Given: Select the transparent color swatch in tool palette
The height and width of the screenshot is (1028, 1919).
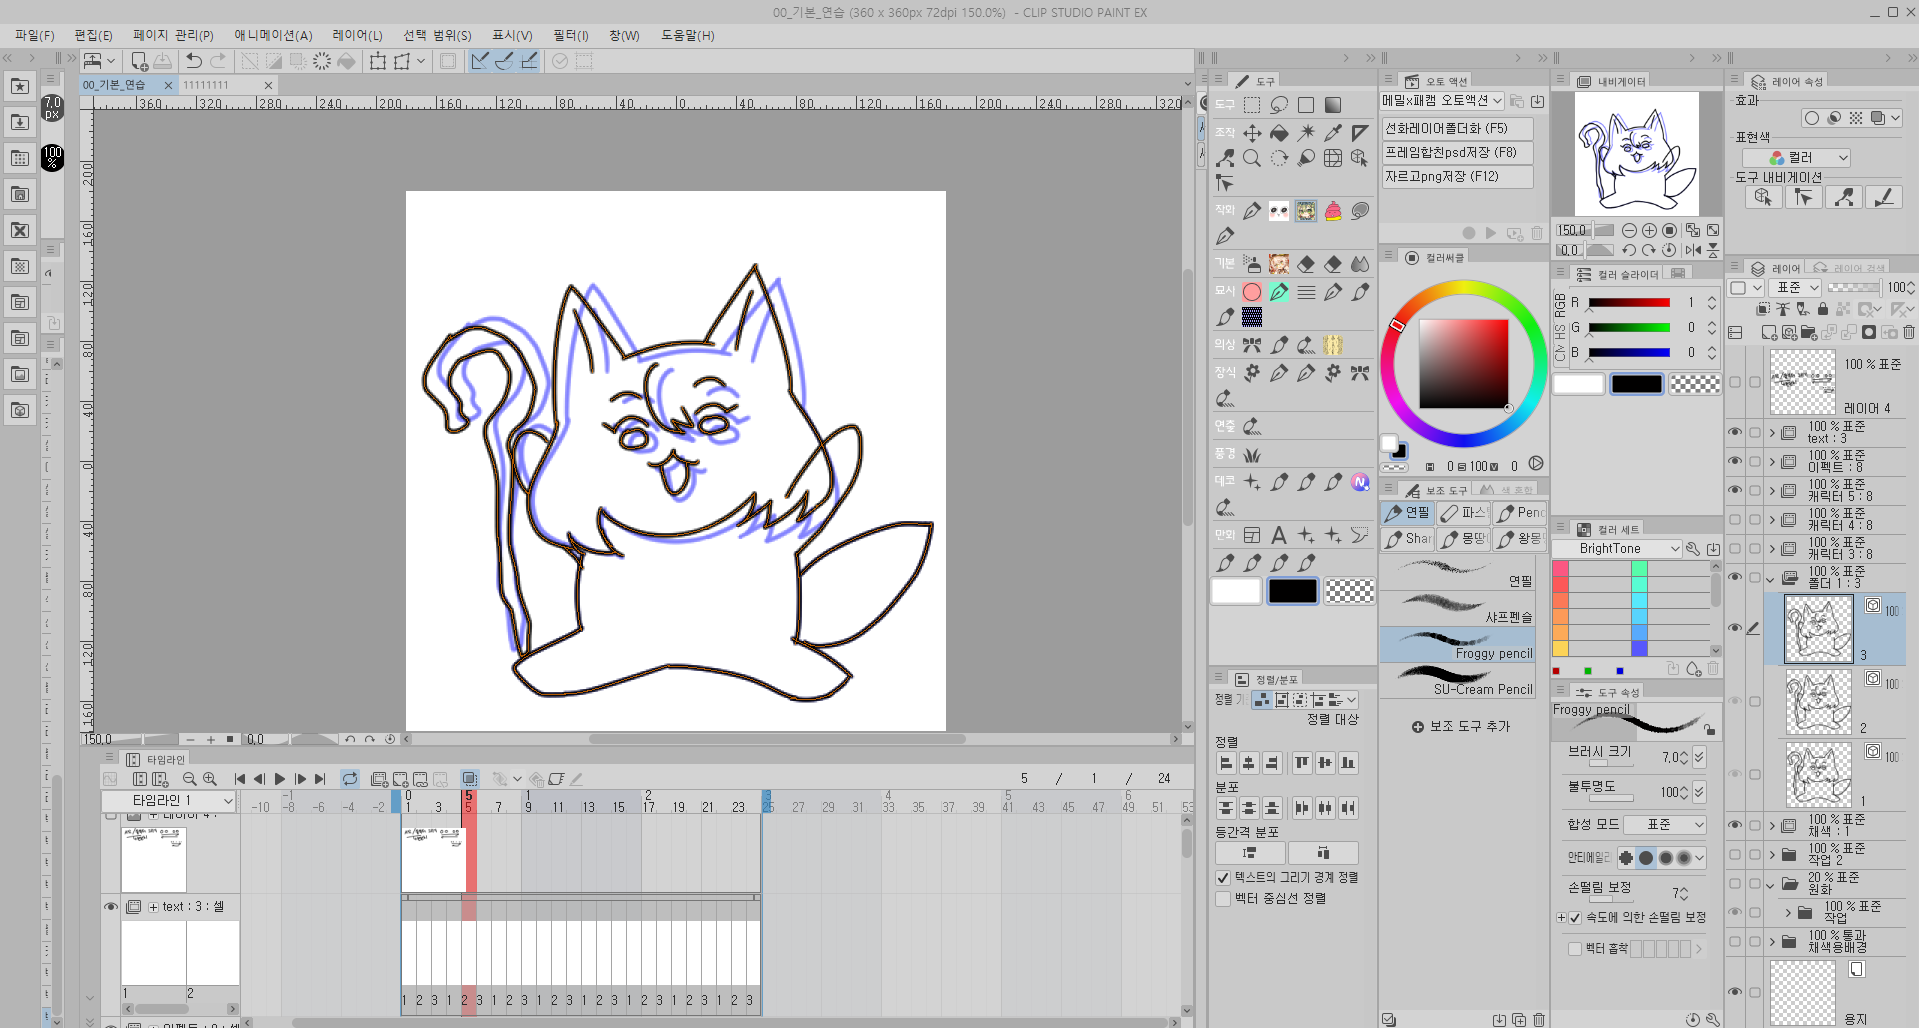Looking at the screenshot, I should coord(1349,591).
